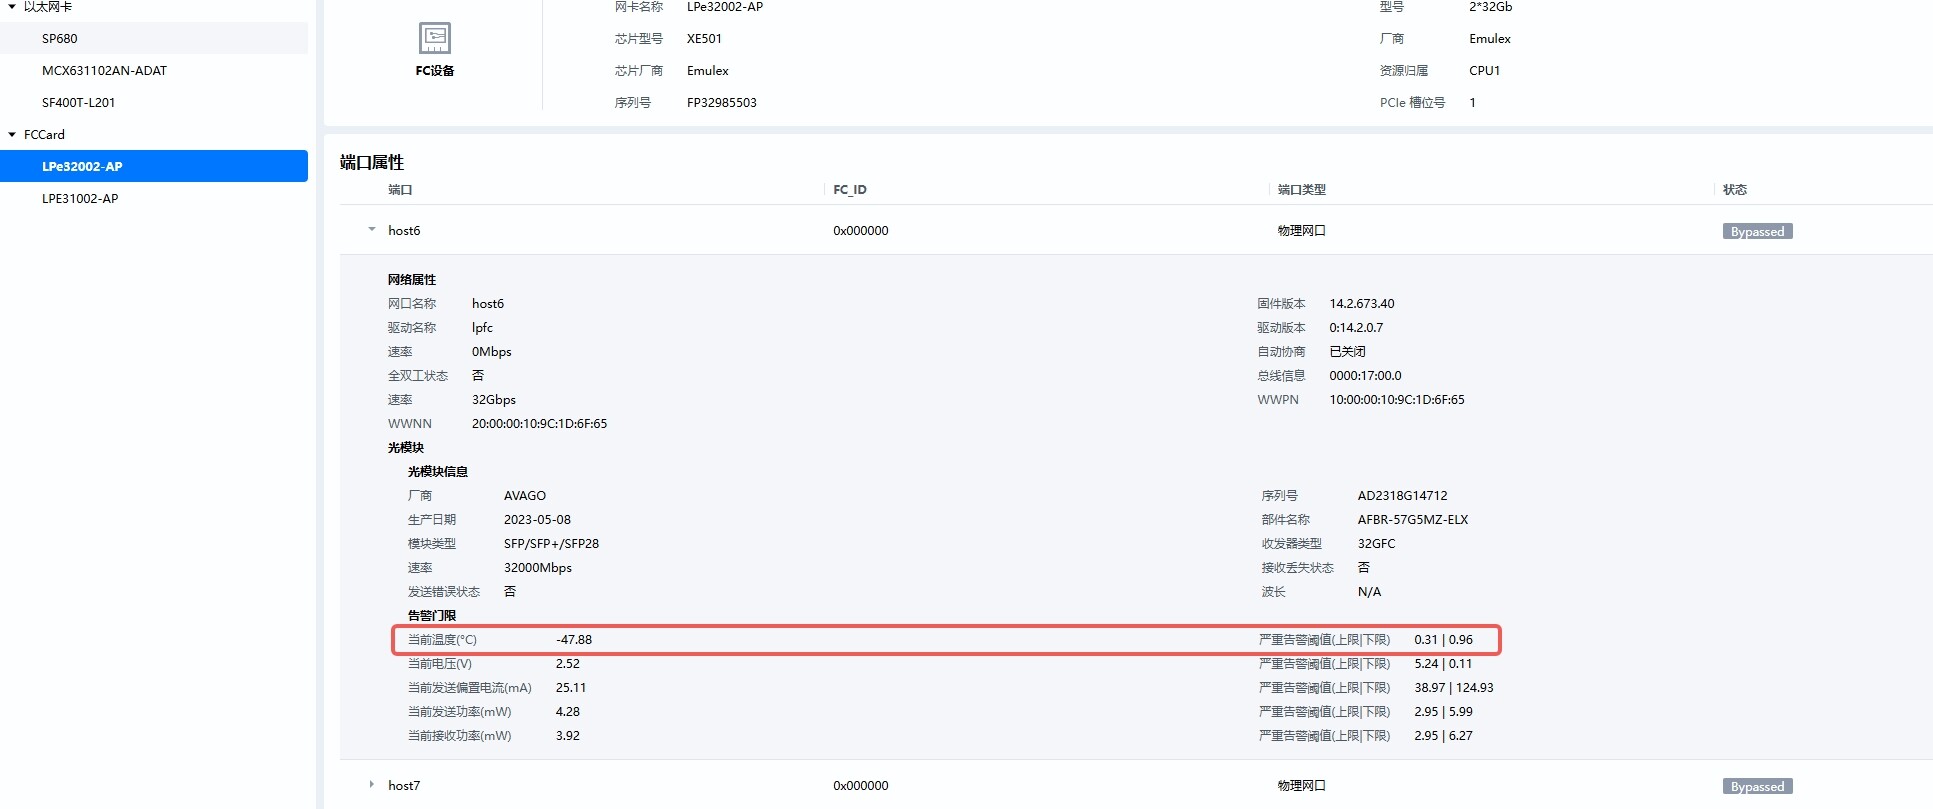This screenshot has width=1933, height=809.
Task: Click the 状态 column header
Action: point(1735,190)
